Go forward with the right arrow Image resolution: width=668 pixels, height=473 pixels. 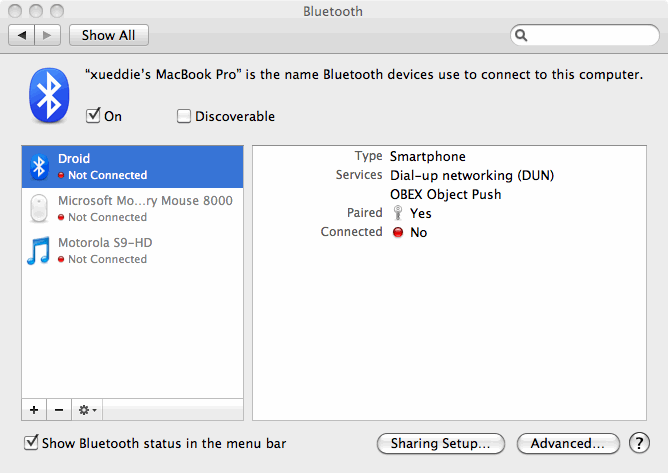pyautogui.click(x=47, y=35)
